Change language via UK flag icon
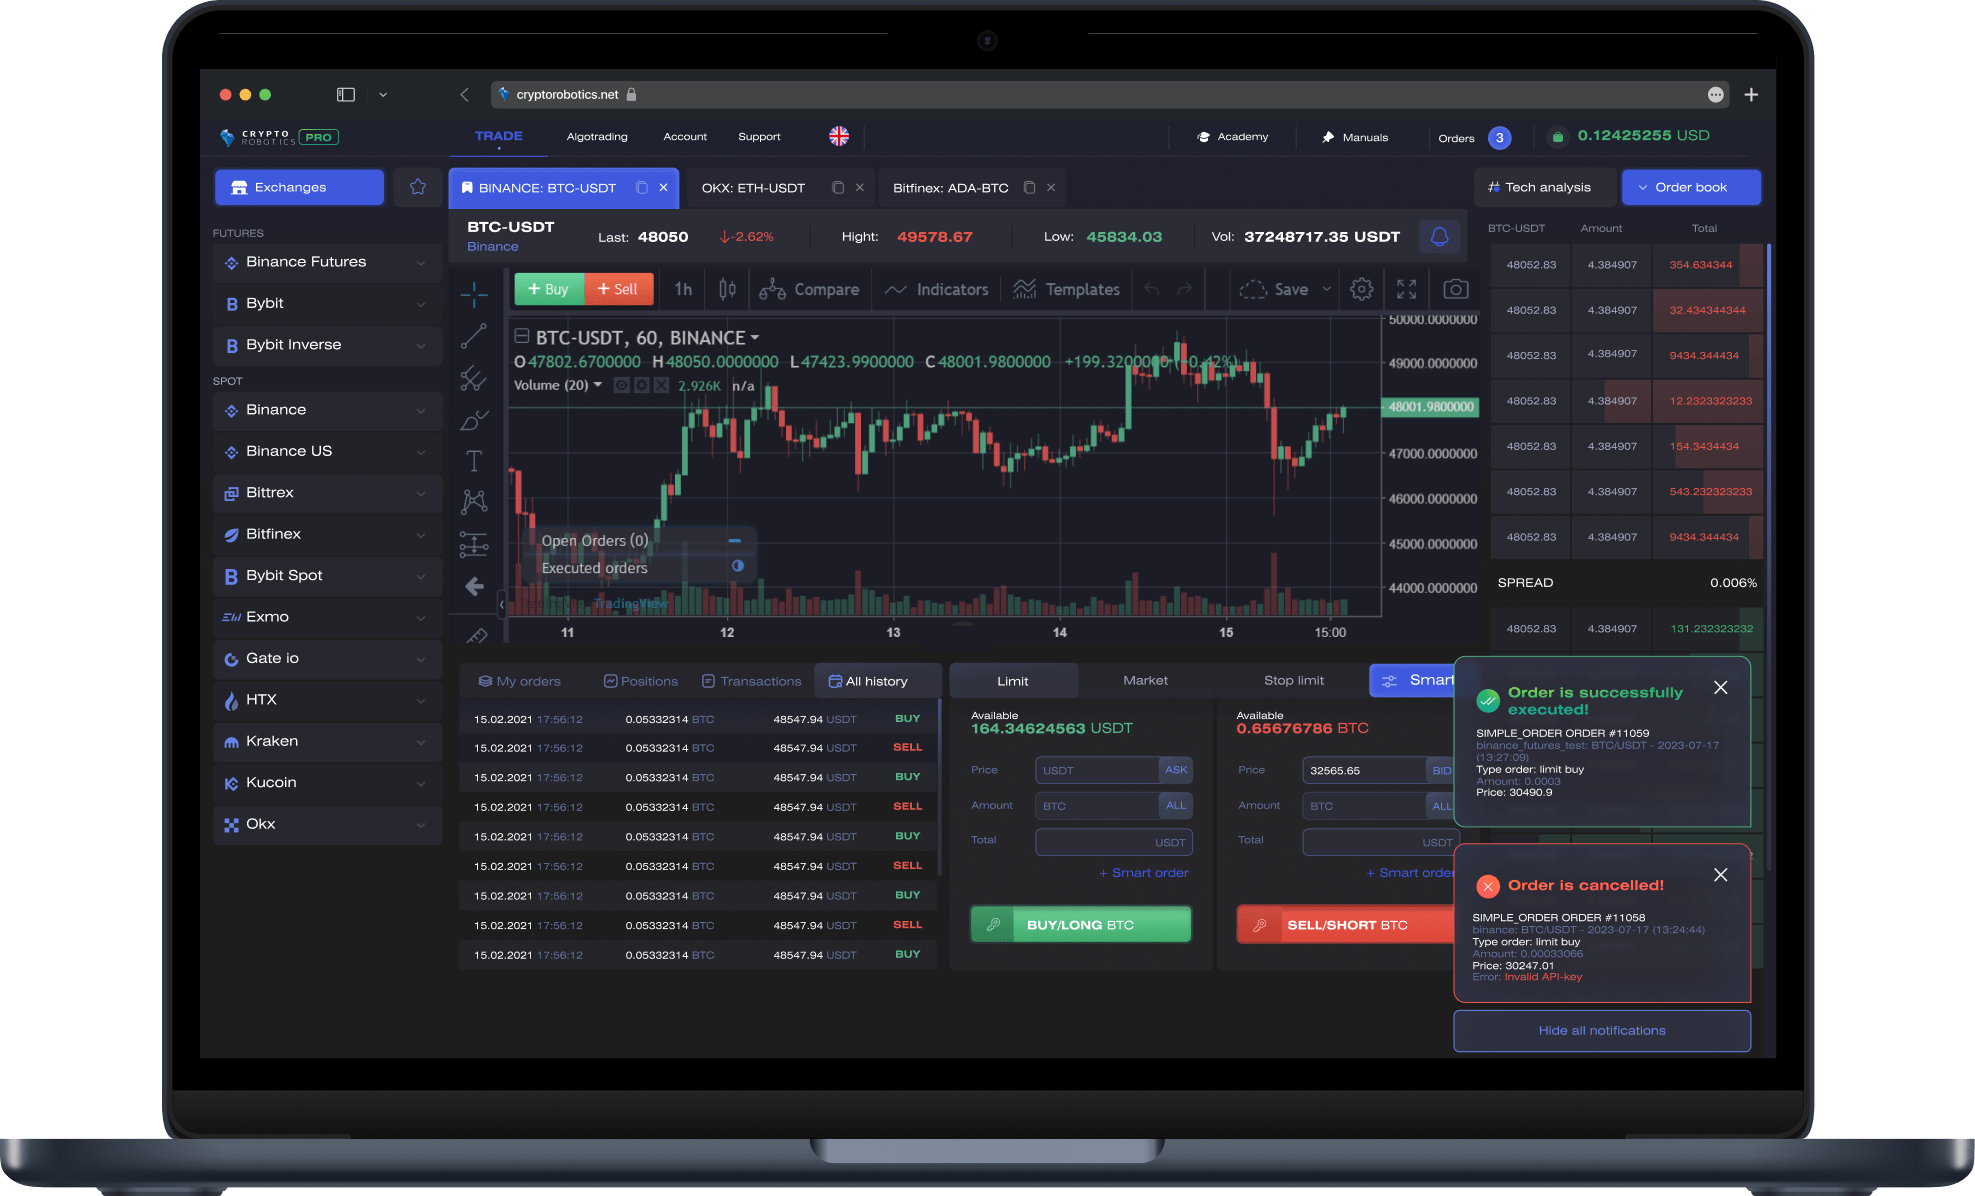1975x1196 pixels. coord(839,136)
